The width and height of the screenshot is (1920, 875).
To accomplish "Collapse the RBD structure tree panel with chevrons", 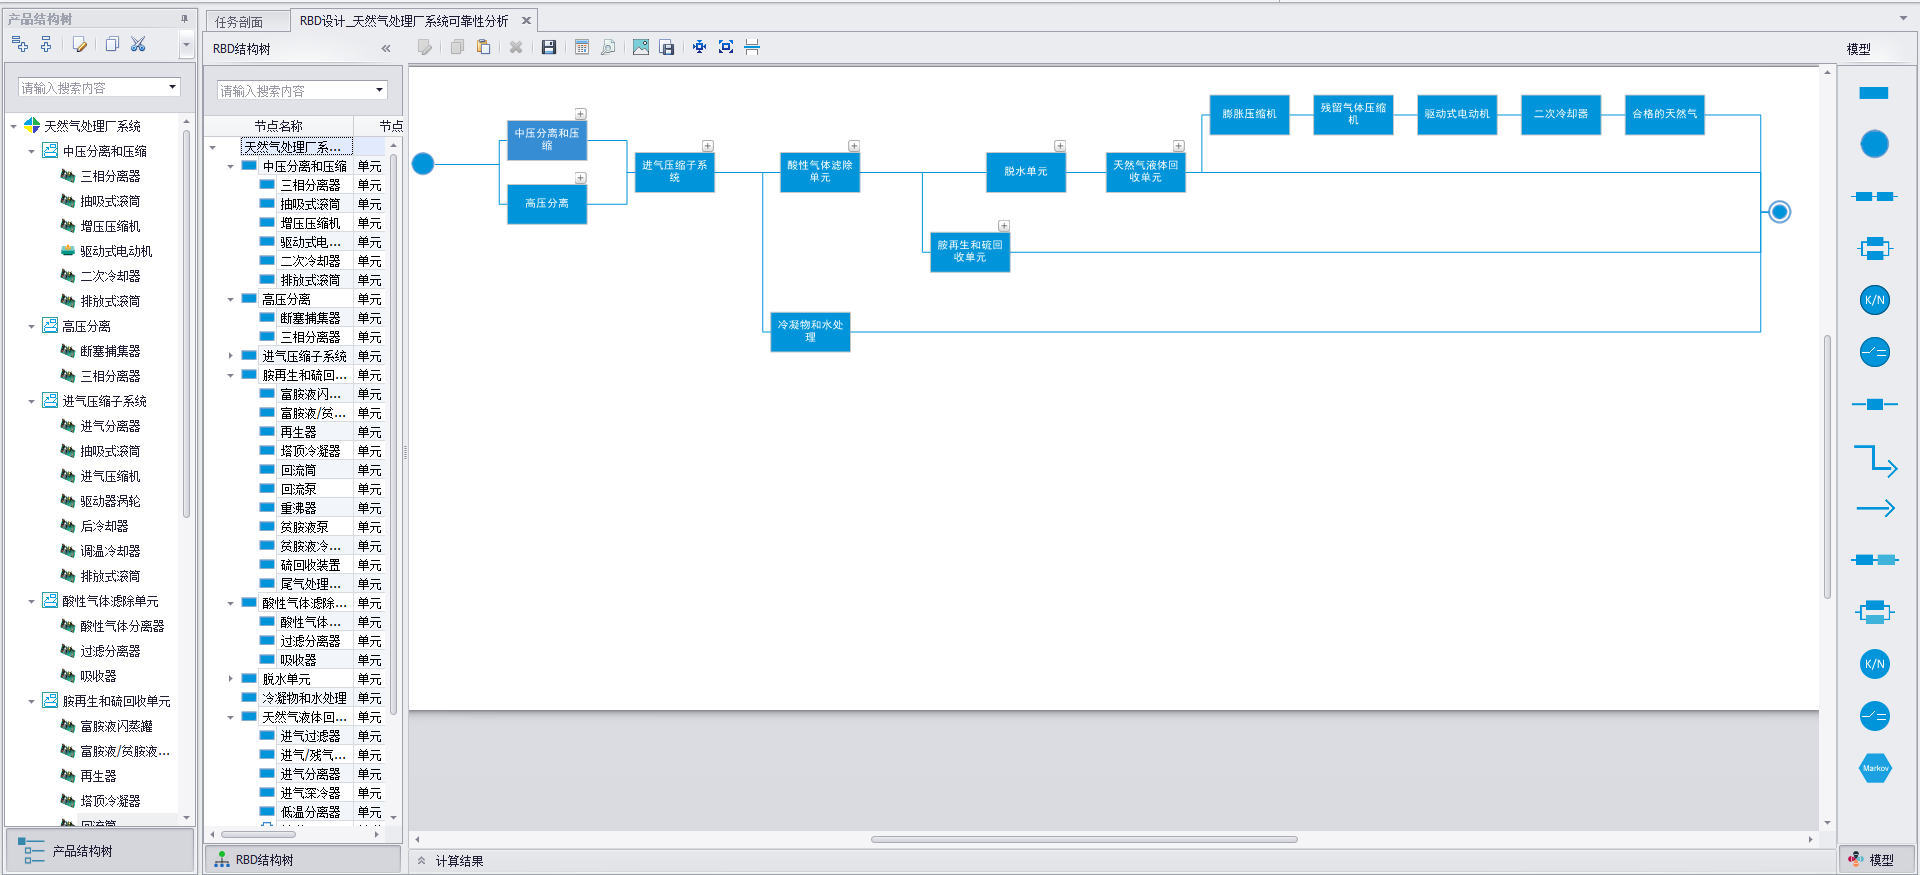I will 386,48.
